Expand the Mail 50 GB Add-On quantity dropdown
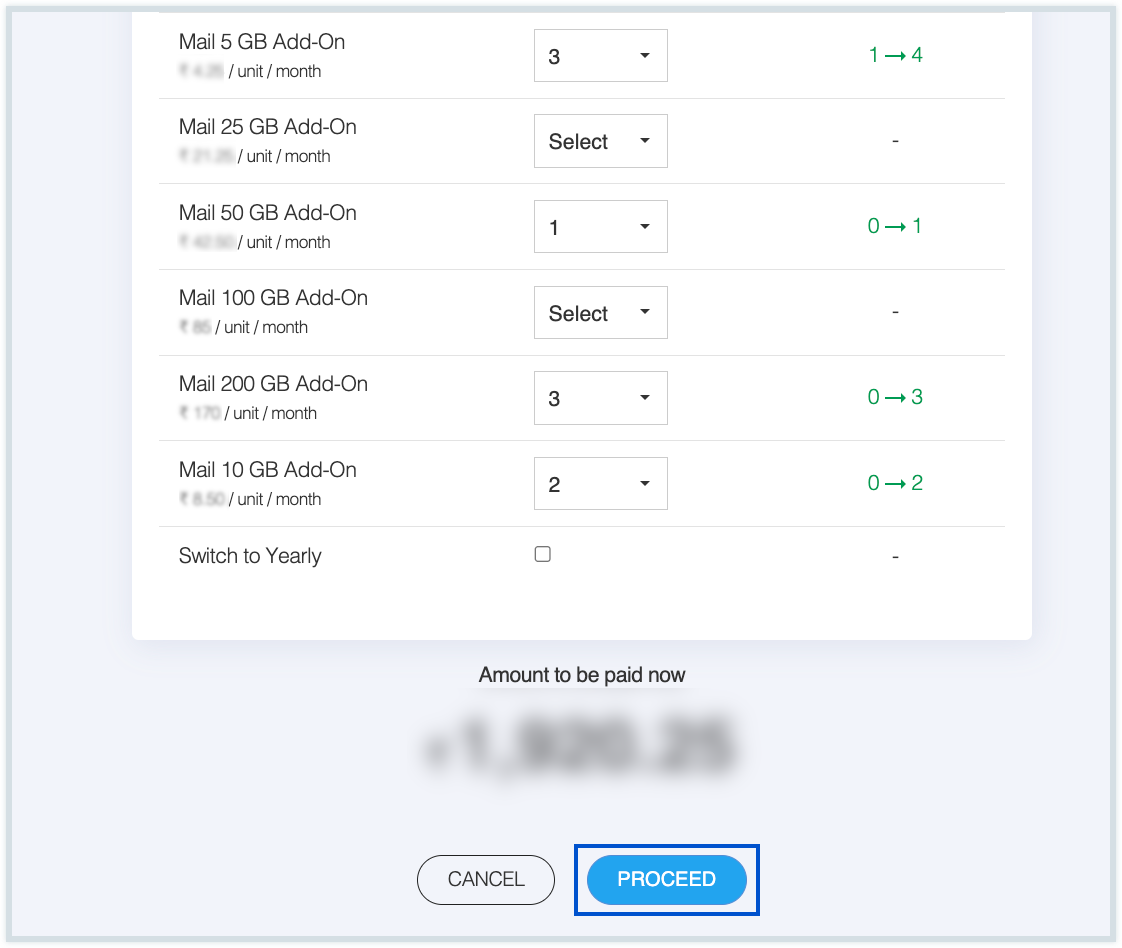 point(600,227)
